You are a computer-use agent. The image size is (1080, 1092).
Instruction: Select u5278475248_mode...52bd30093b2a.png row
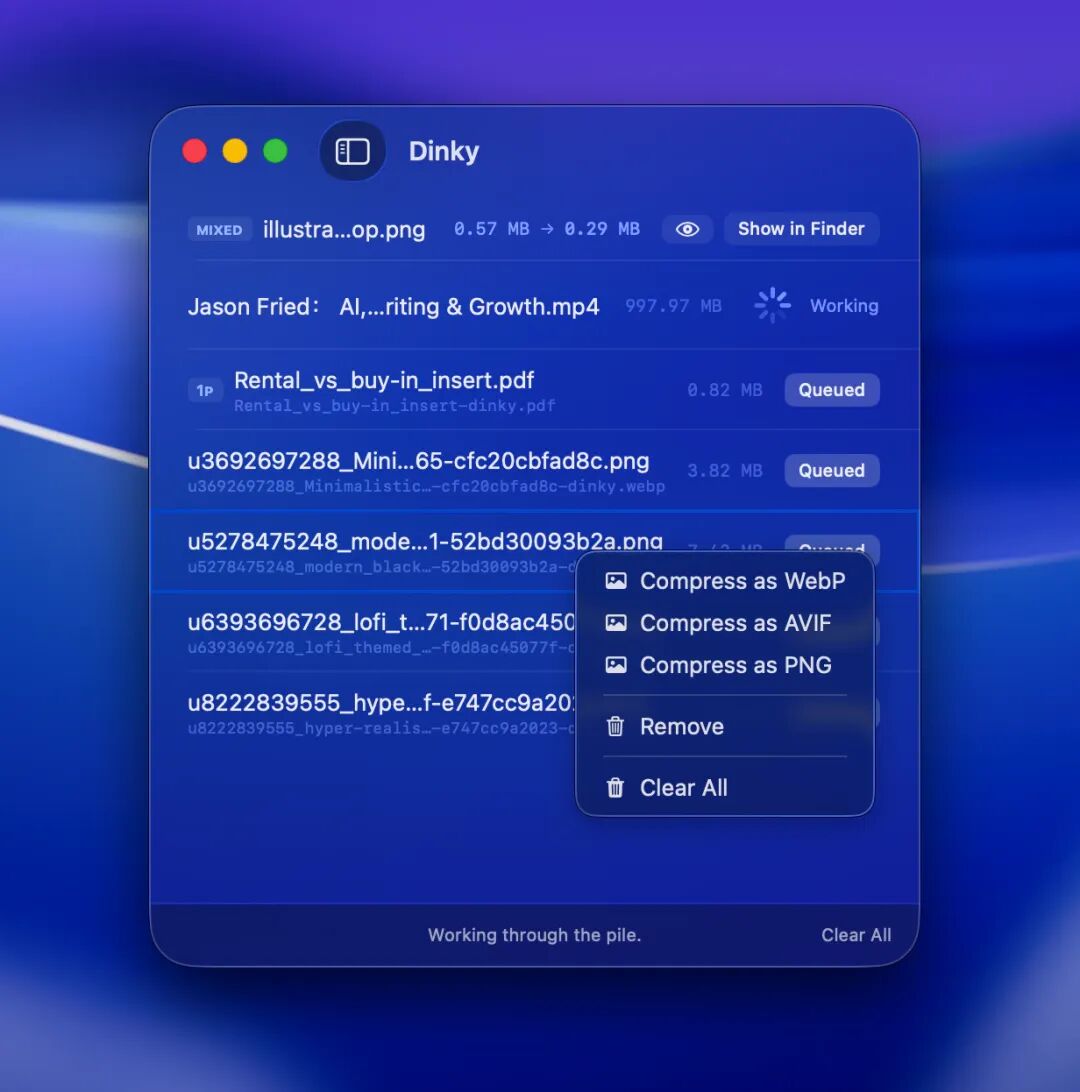pyautogui.click(x=534, y=551)
